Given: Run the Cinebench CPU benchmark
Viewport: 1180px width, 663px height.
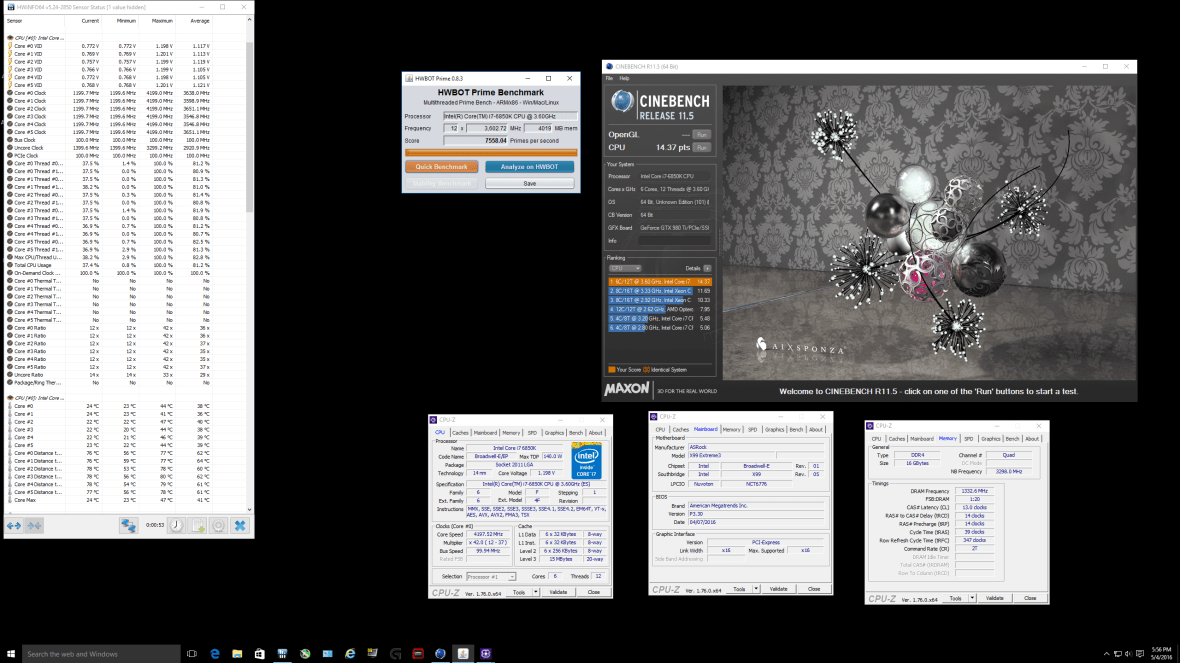Looking at the screenshot, I should [700, 147].
